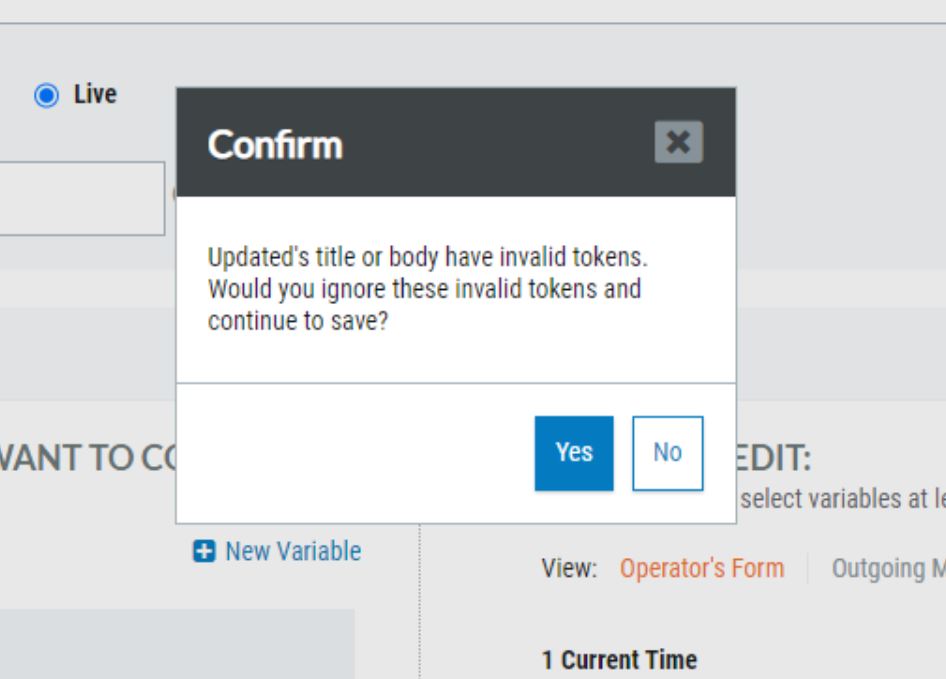The width and height of the screenshot is (946, 679).
Task: Close the Confirm dialog with X icon
Action: 678,142
